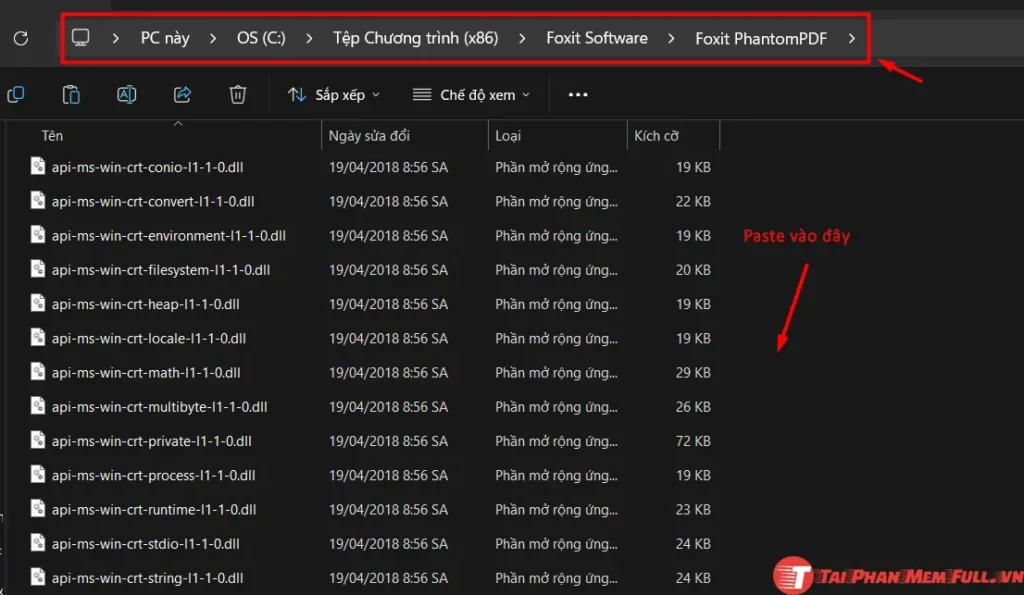Image resolution: width=1024 pixels, height=595 pixels.
Task: Navigate to the Foxit Software breadcrumb
Action: pyautogui.click(x=596, y=37)
